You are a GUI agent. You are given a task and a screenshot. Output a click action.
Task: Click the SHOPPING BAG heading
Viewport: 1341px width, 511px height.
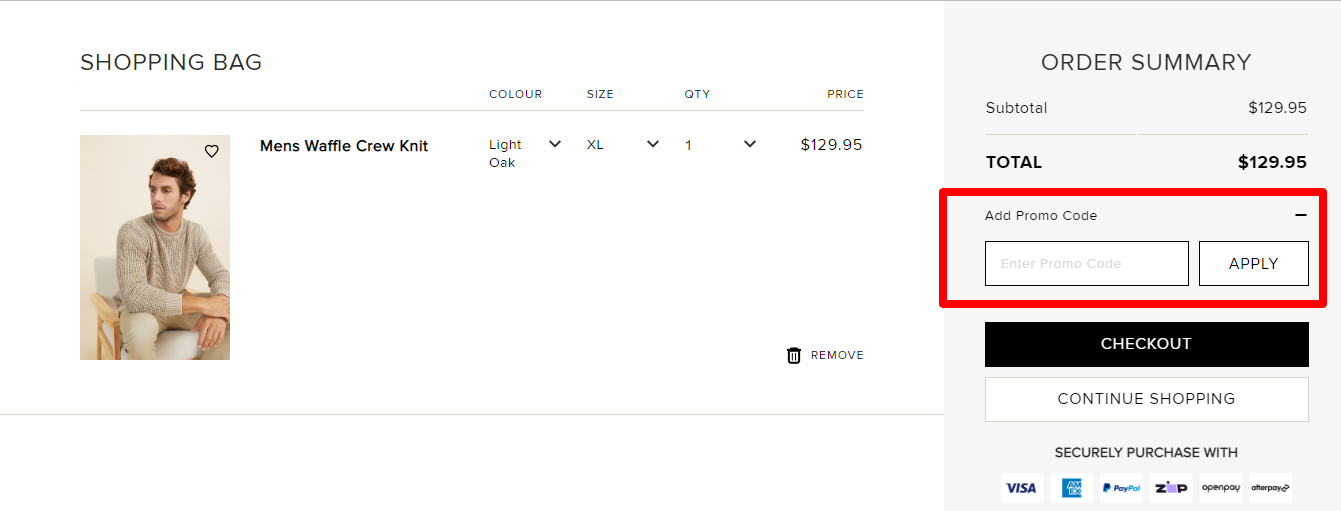171,62
